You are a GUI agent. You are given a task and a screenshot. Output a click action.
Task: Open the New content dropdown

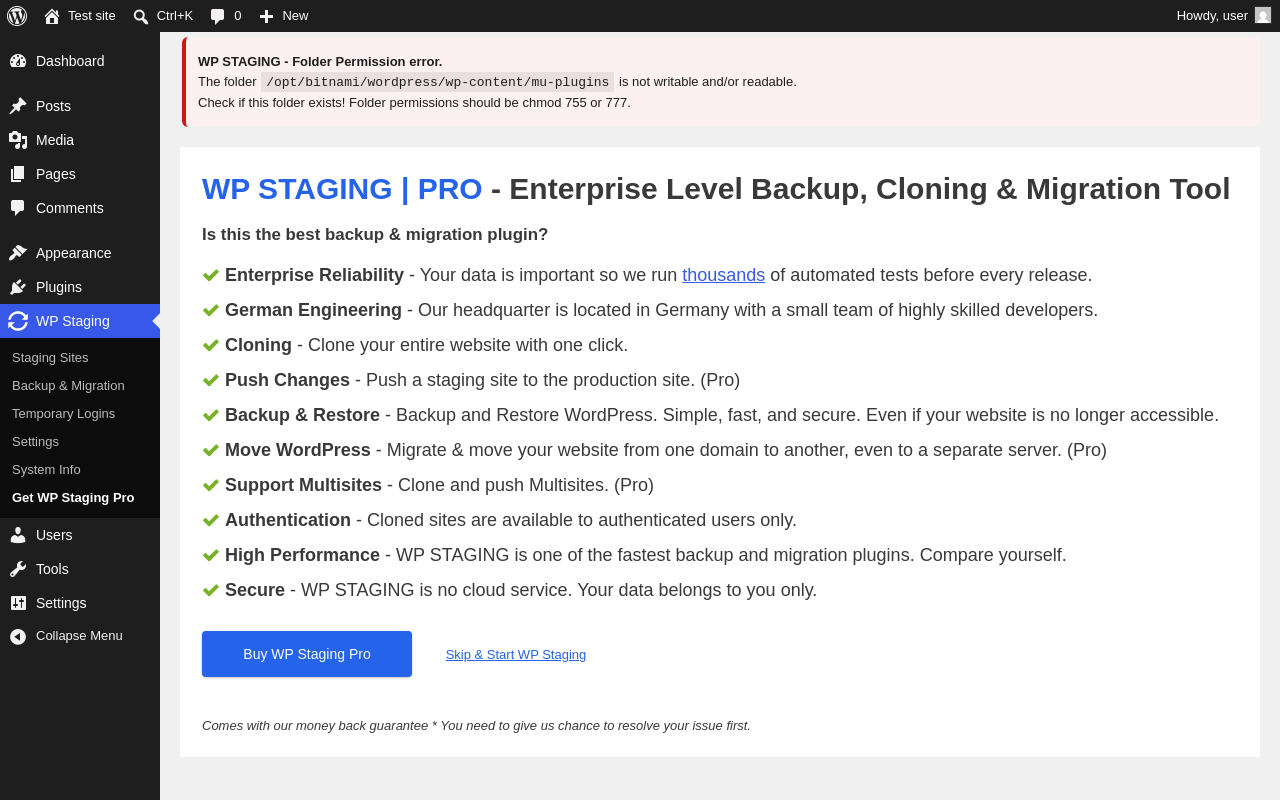284,16
